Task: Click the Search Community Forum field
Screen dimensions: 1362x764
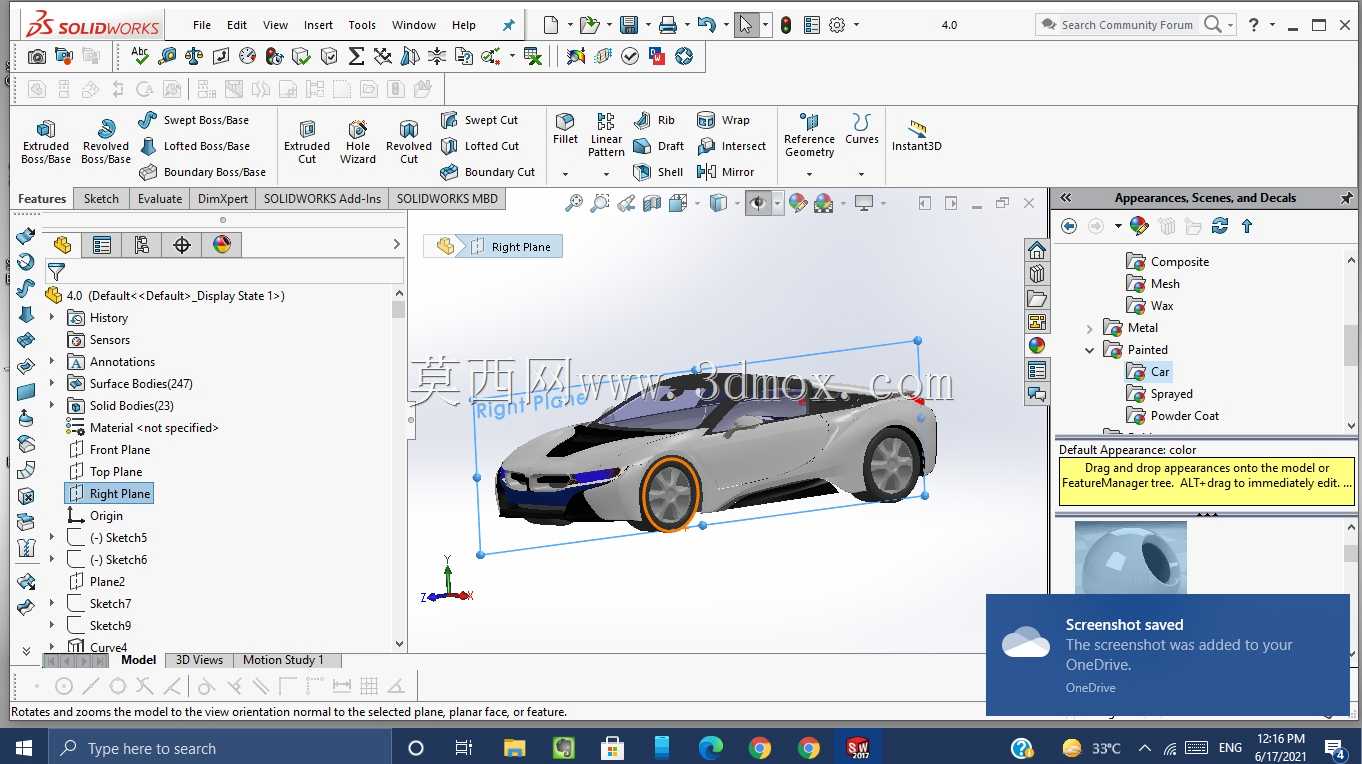Action: tap(1127, 25)
